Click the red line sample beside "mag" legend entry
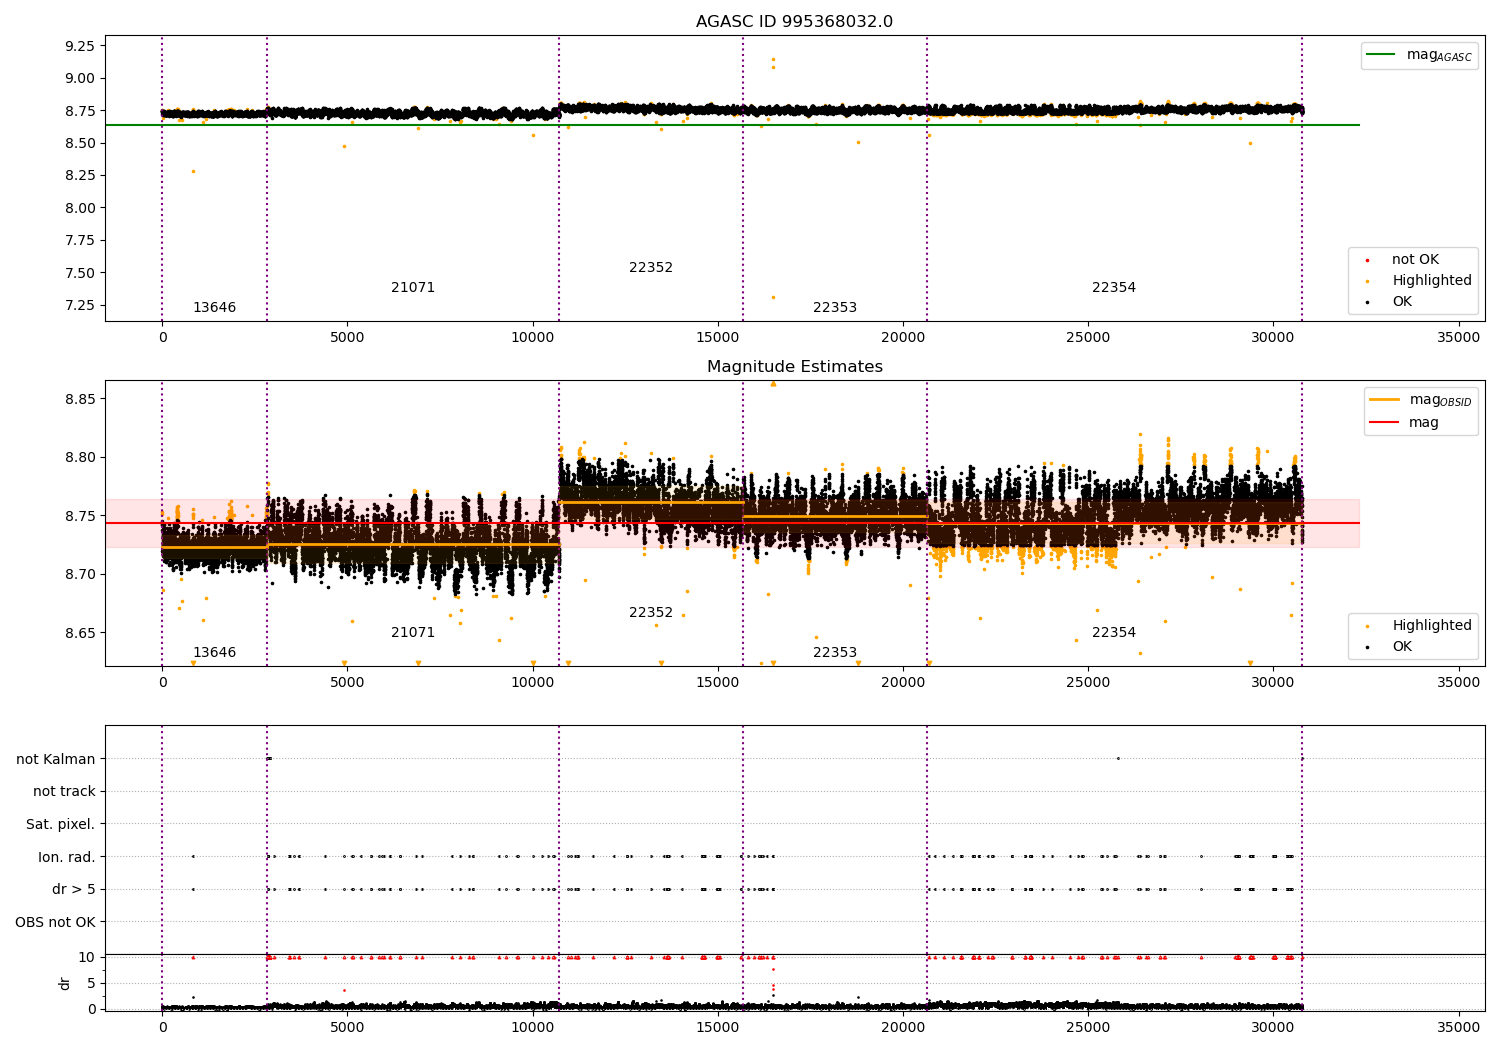Image resolution: width=1500 pixels, height=1050 pixels. click(1385, 423)
